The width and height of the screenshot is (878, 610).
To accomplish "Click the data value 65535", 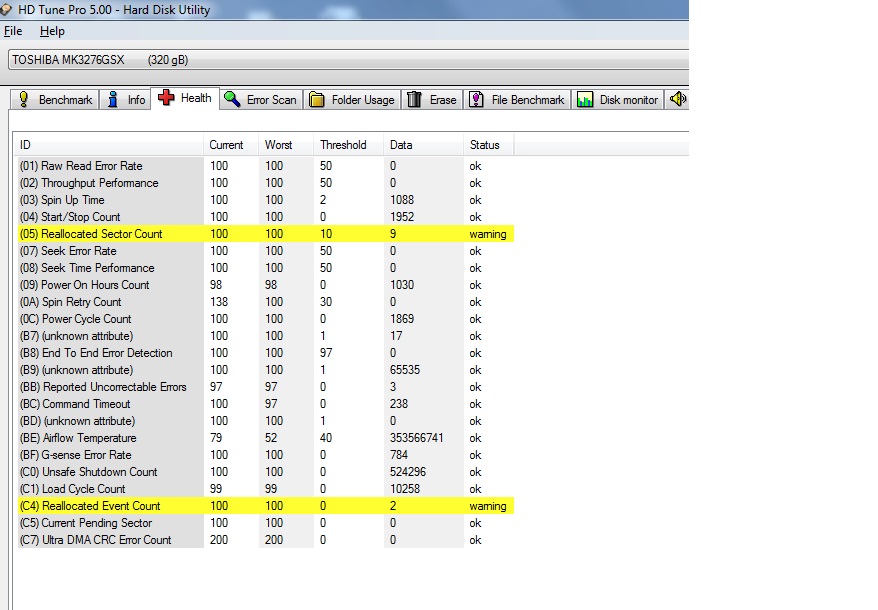I will coord(405,370).
